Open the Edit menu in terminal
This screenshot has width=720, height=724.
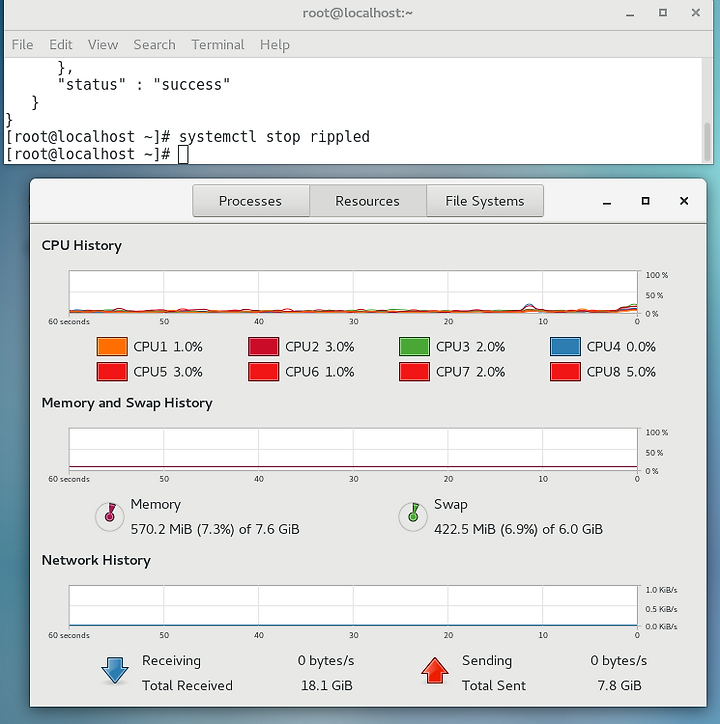click(x=61, y=45)
